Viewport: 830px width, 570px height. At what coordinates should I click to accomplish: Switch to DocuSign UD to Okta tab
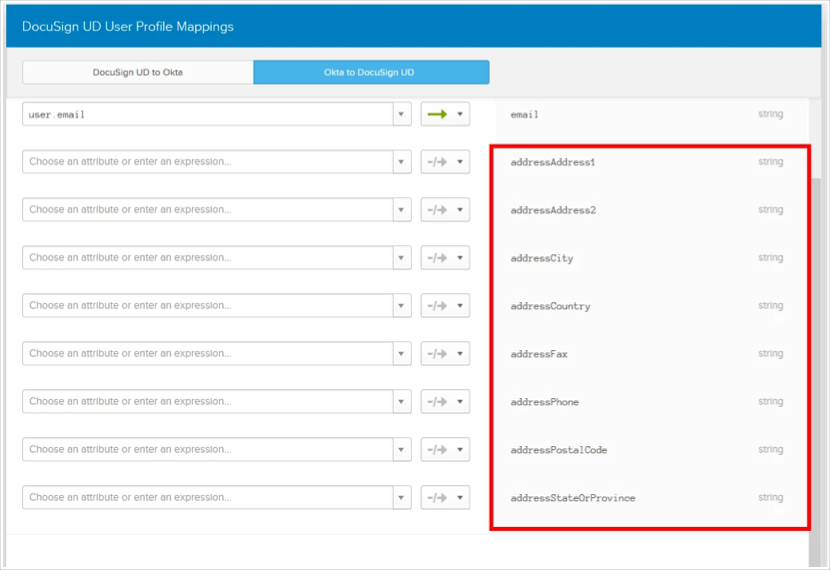(x=138, y=73)
